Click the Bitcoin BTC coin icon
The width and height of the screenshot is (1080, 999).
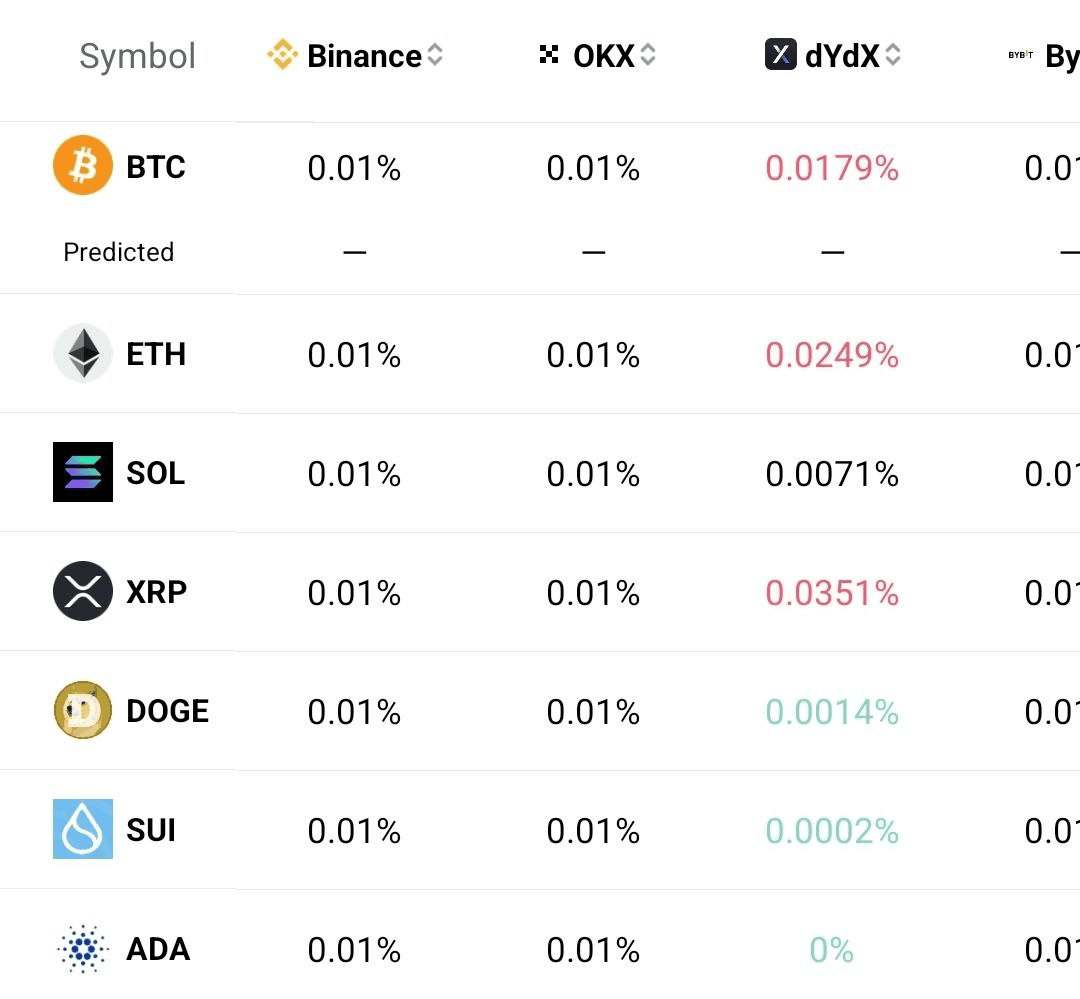(x=83, y=165)
